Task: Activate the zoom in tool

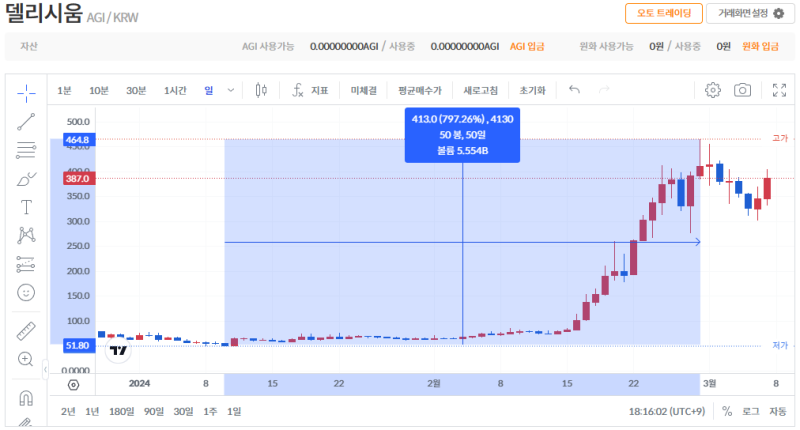Action: 26,359
